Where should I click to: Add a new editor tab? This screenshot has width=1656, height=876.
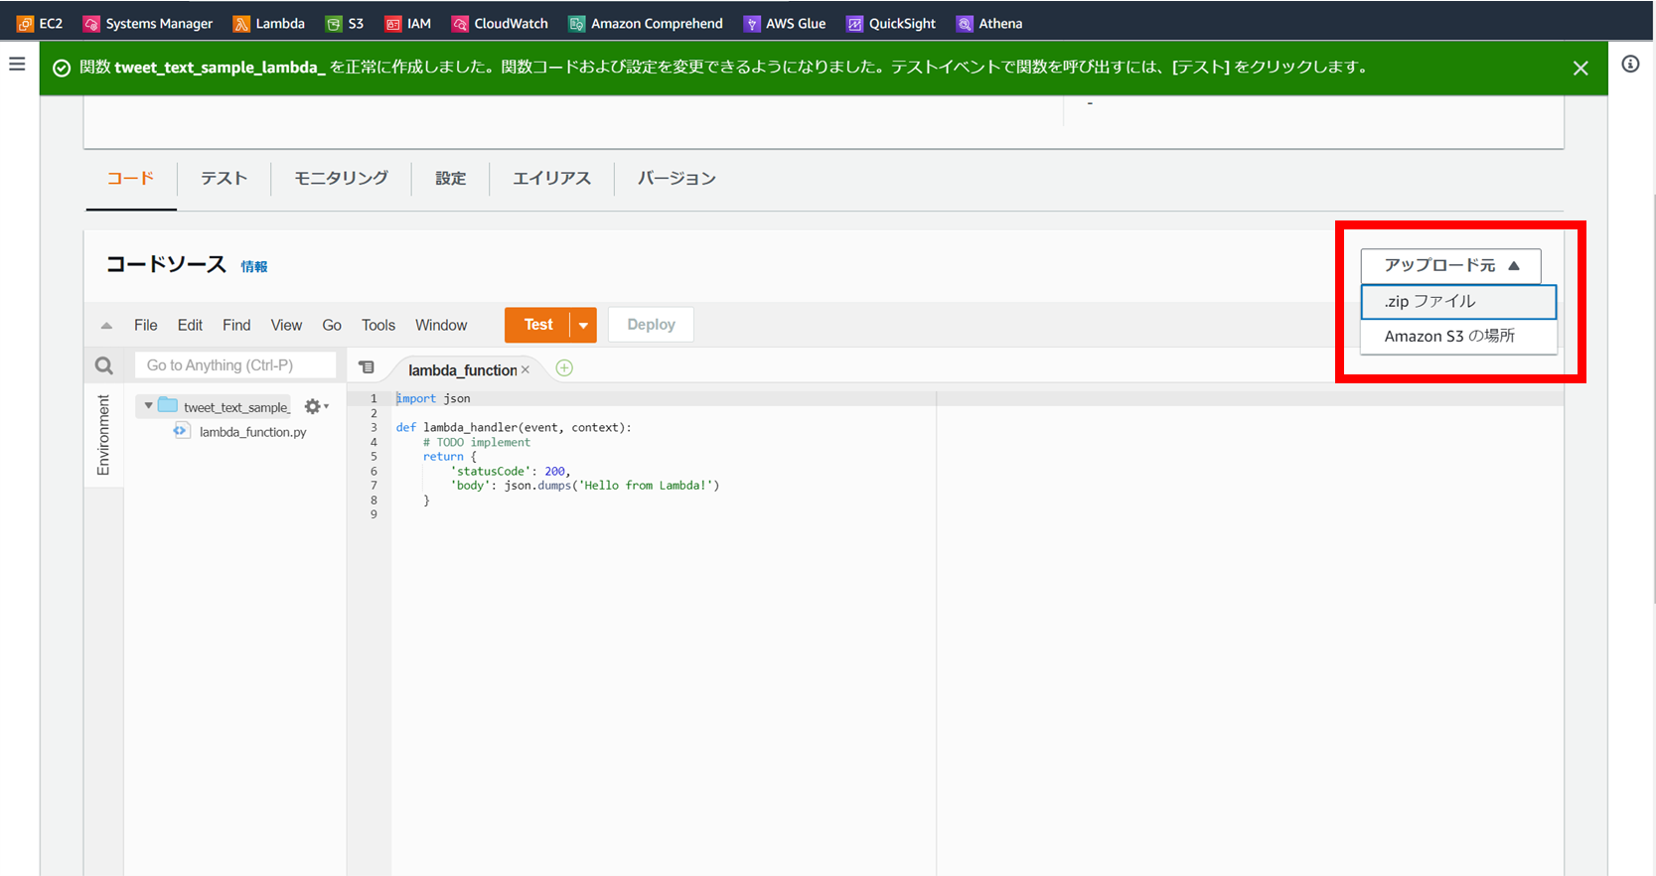564,368
